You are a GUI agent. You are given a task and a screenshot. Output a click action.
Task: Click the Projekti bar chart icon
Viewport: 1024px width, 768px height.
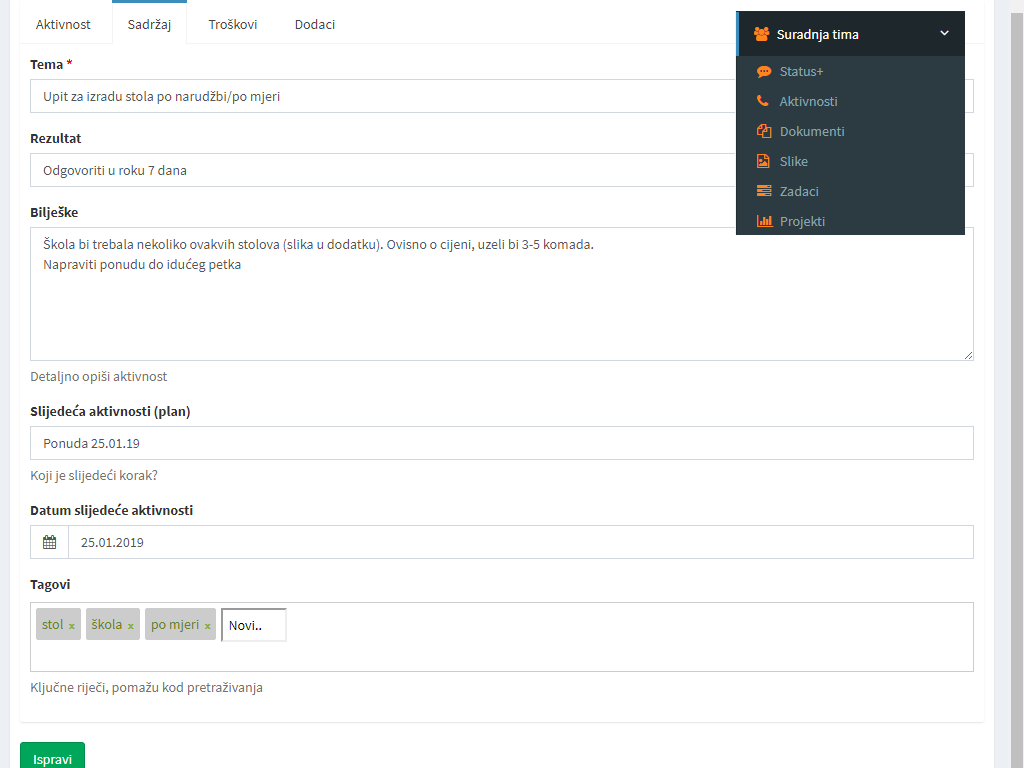[x=764, y=221]
